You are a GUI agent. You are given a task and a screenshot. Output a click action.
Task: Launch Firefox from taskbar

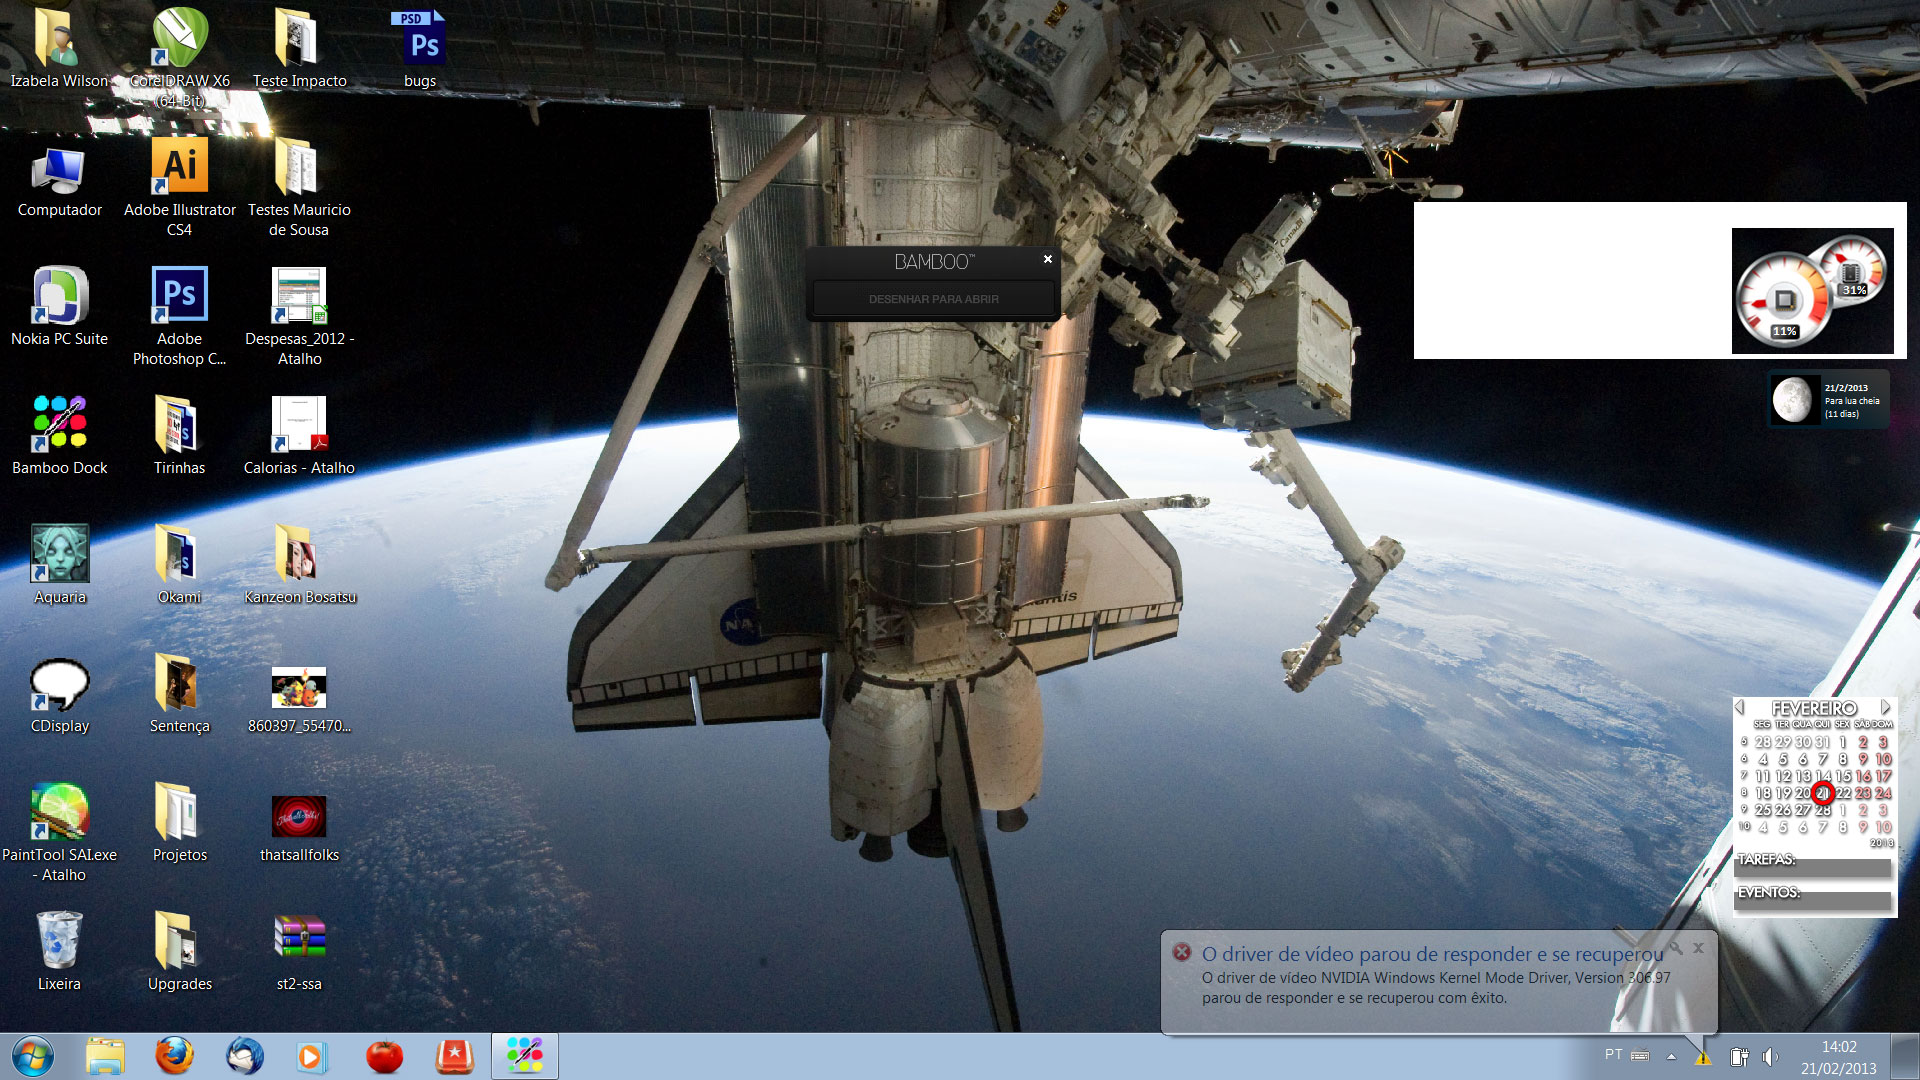pos(175,1056)
